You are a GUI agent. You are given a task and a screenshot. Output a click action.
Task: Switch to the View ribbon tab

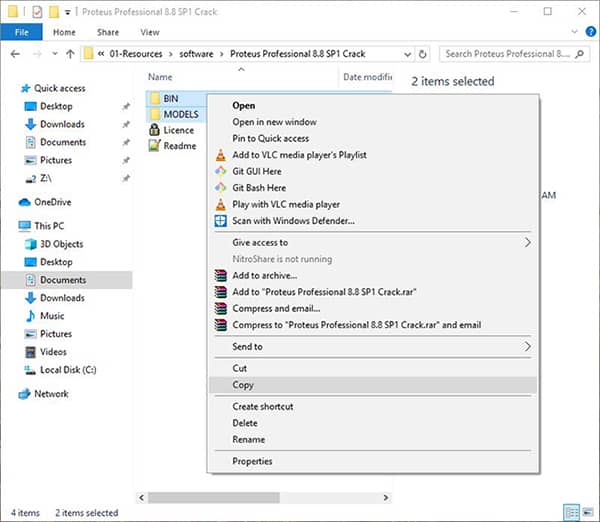coord(150,32)
